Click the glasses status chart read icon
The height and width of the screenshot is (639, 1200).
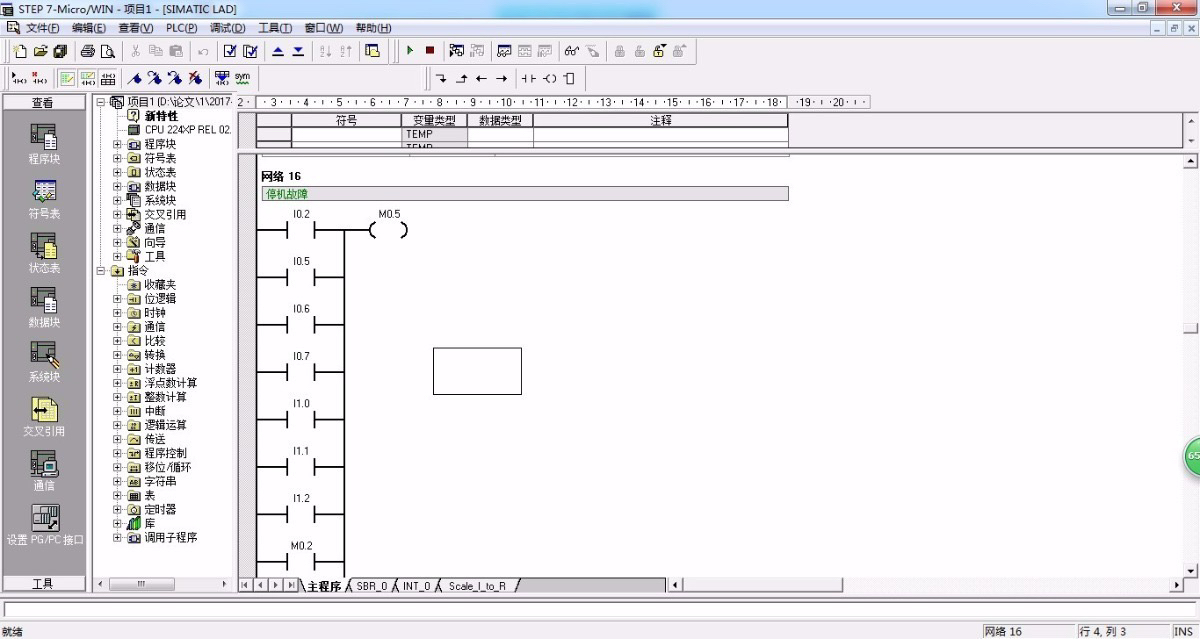tap(571, 51)
